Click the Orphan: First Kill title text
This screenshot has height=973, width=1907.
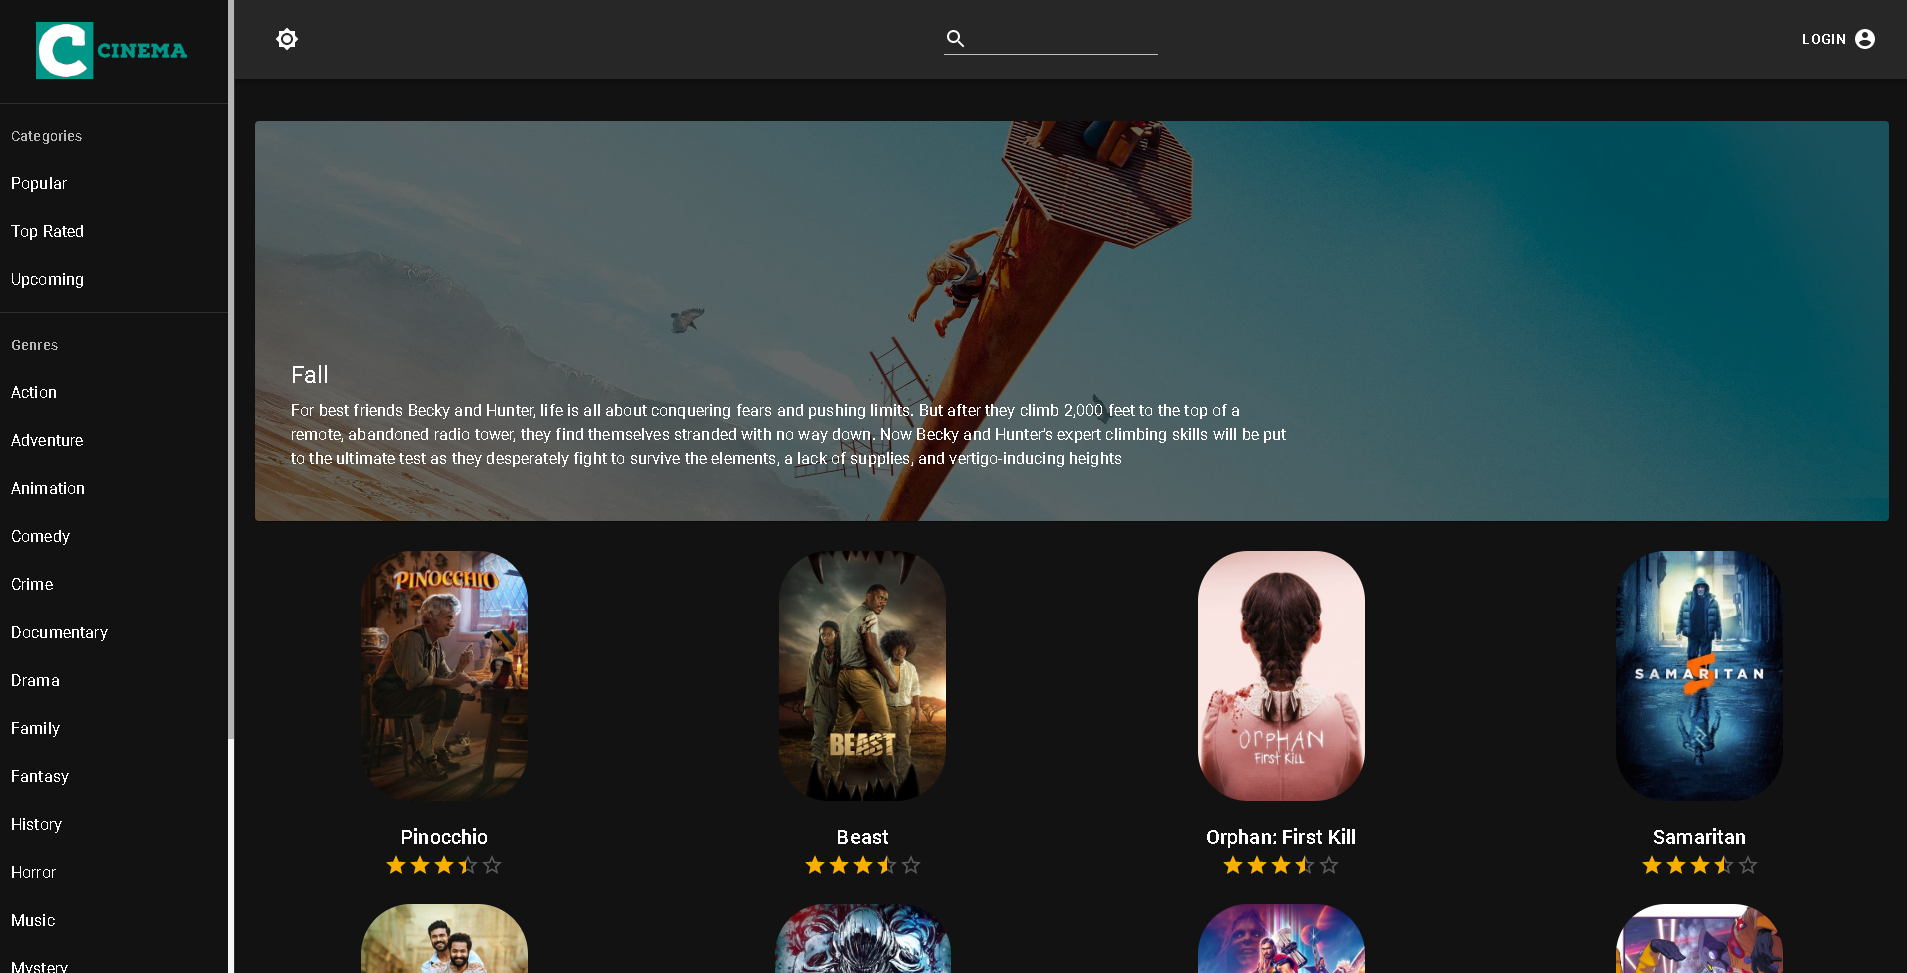click(1281, 837)
